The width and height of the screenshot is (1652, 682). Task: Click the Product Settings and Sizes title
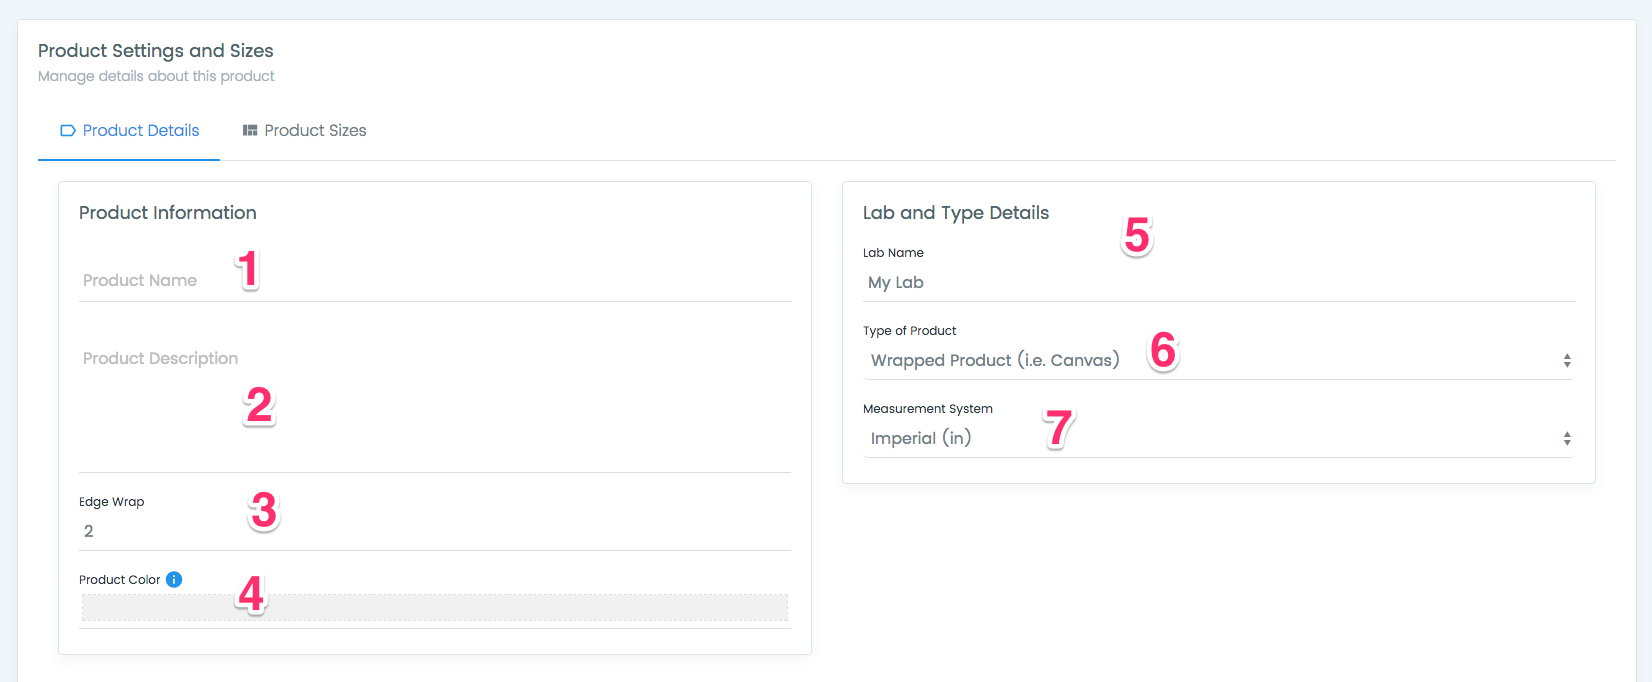(x=156, y=51)
